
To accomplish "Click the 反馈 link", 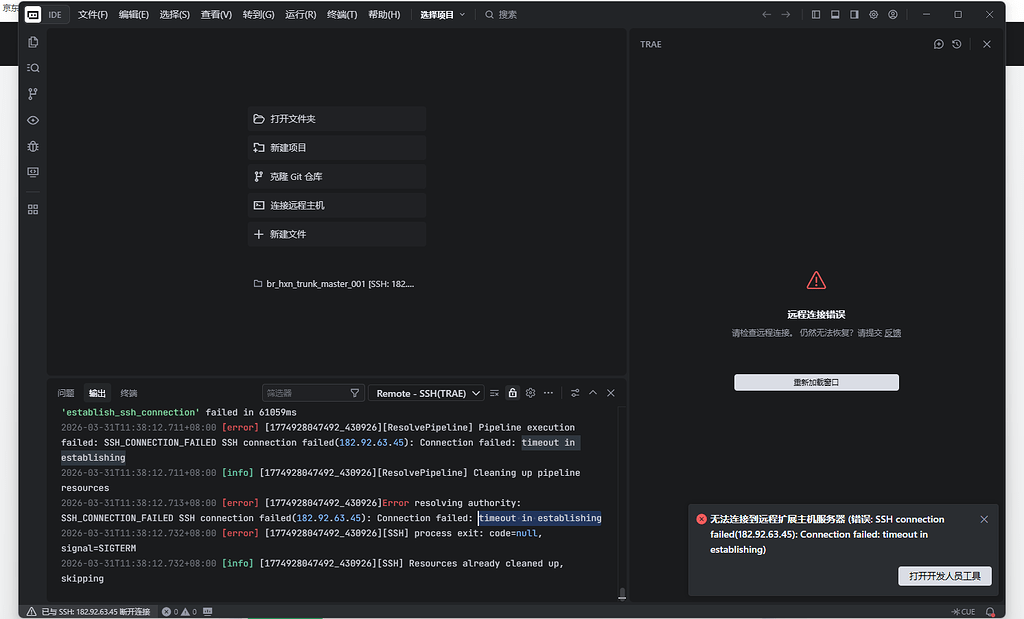I will [x=893, y=333].
